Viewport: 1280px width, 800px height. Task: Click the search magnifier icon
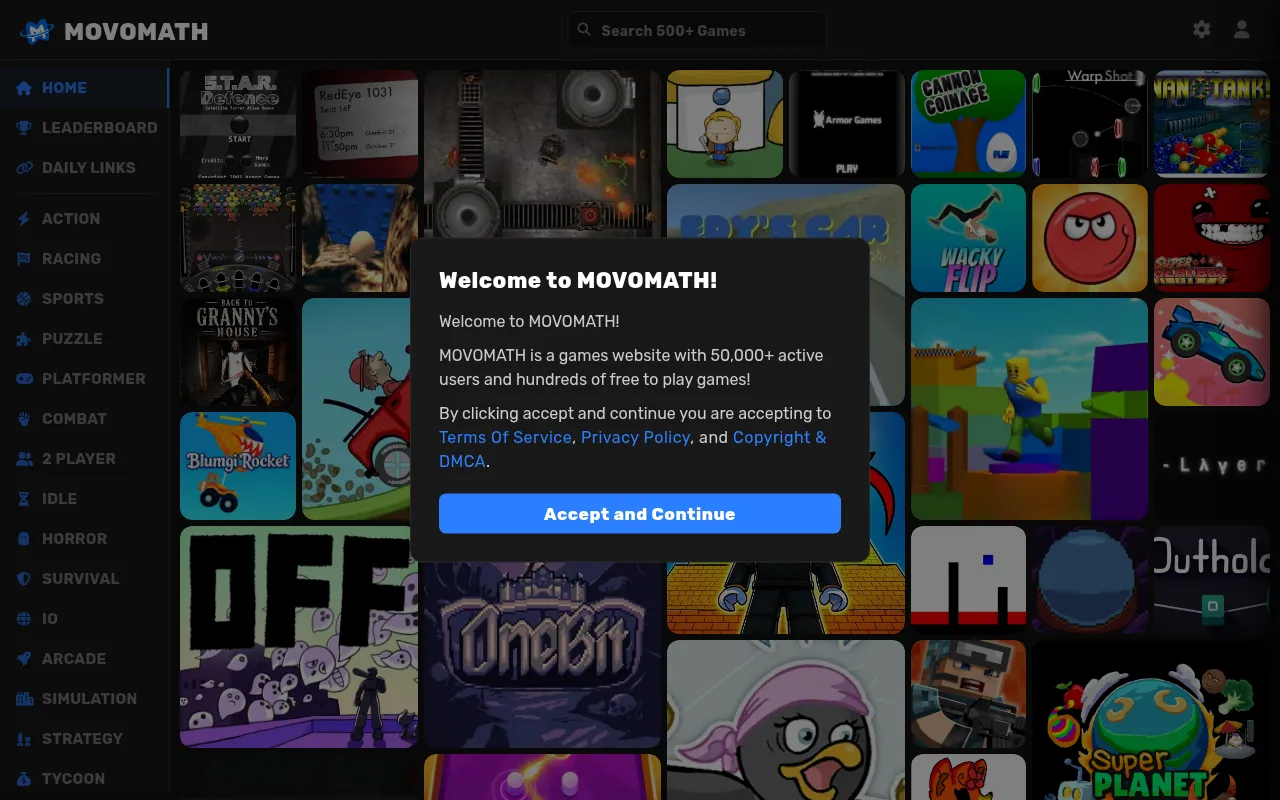point(584,30)
